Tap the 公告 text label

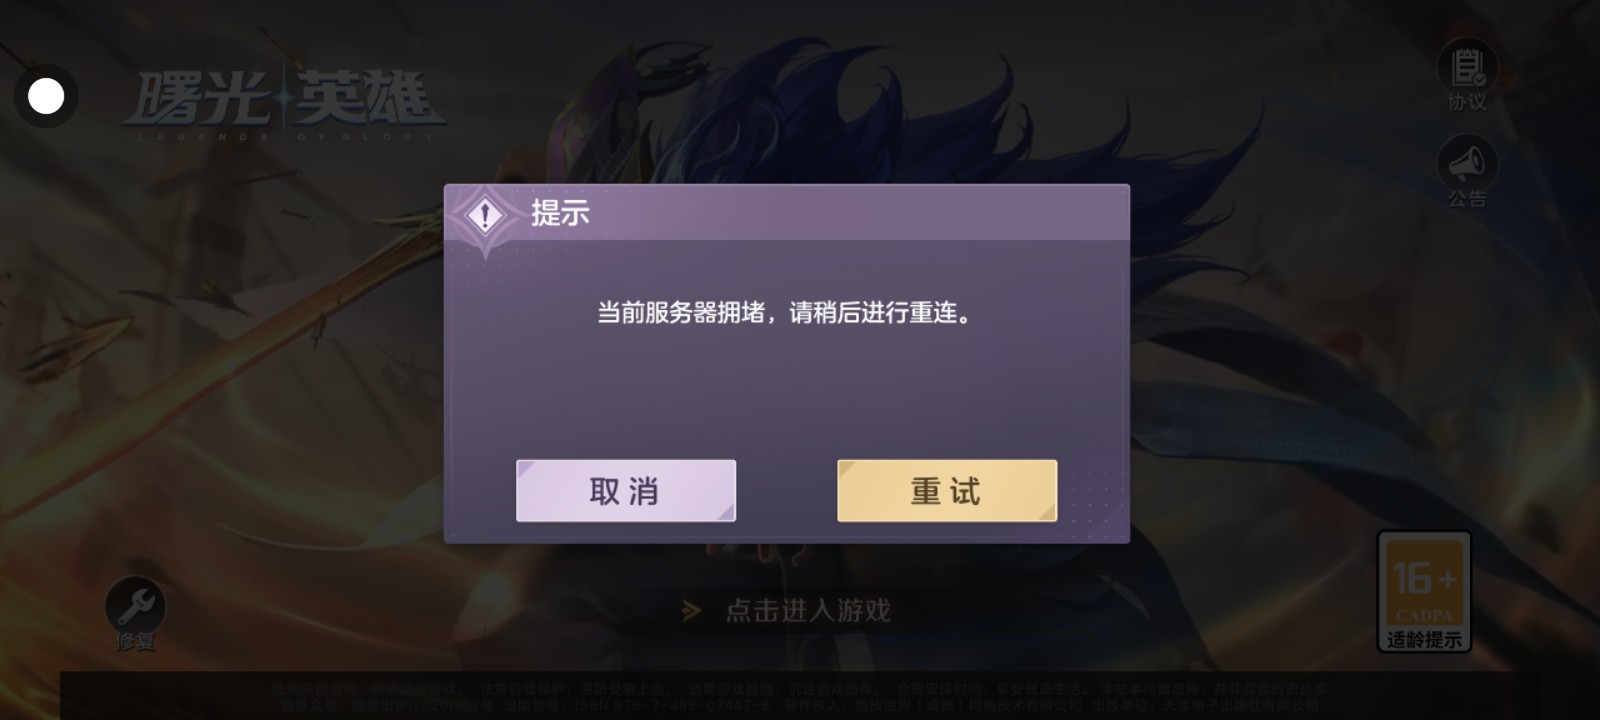pyautogui.click(x=1467, y=198)
